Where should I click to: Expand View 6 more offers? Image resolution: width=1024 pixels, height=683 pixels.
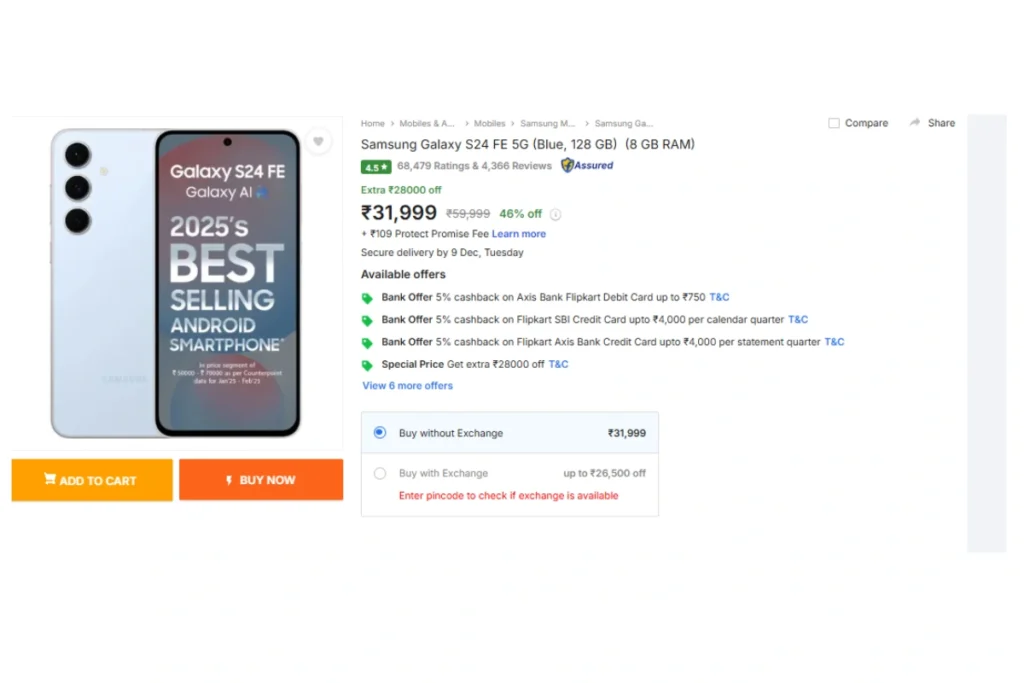click(407, 386)
